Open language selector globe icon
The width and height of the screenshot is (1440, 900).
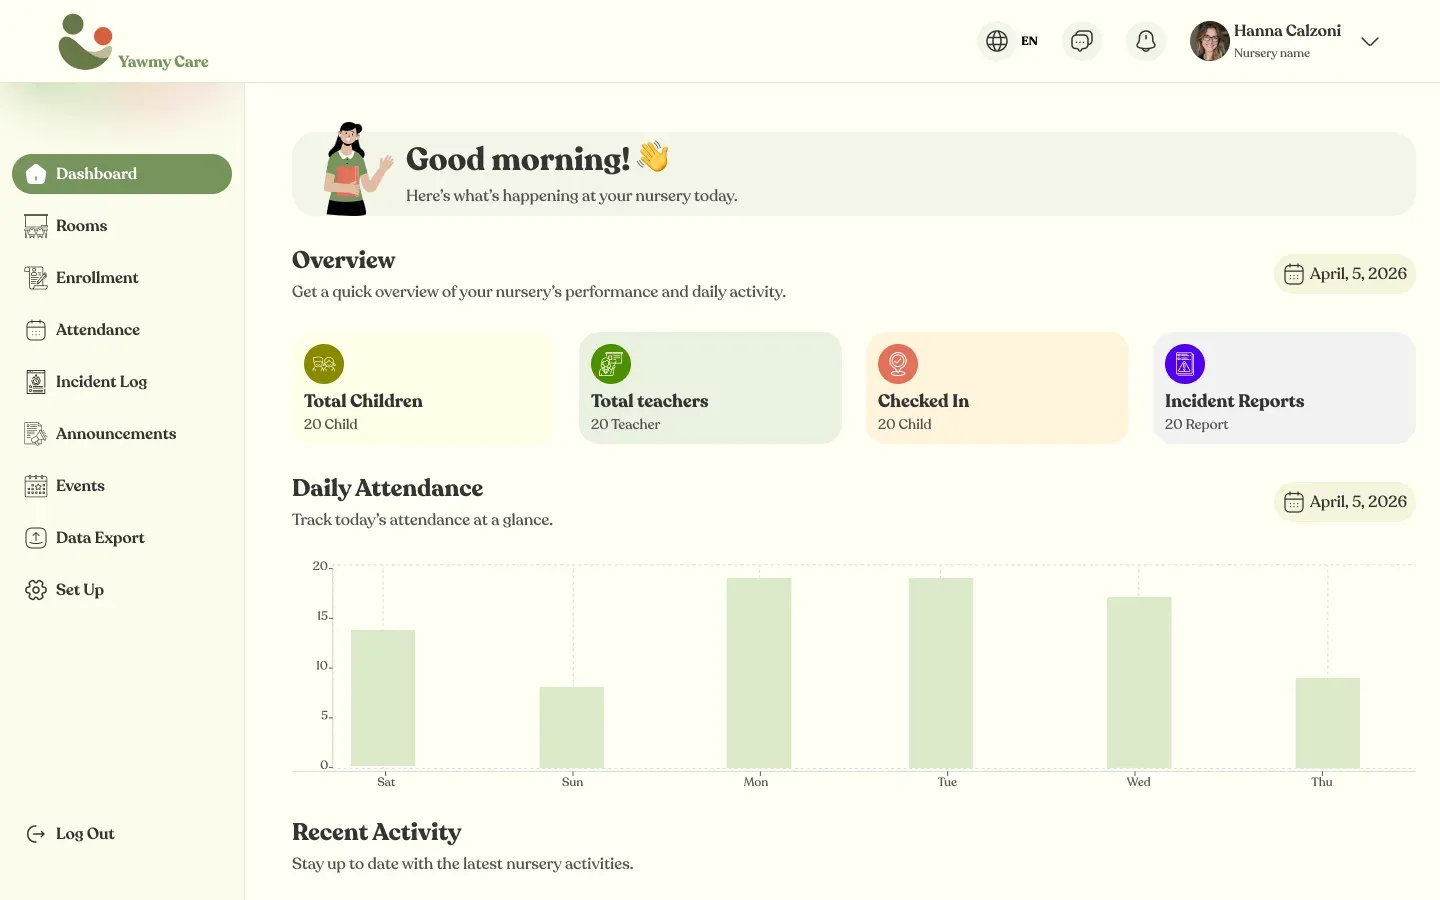tap(997, 41)
